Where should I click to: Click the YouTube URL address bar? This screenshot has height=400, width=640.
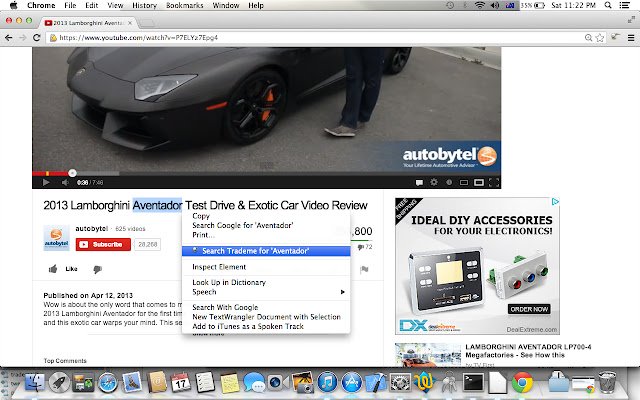[318, 38]
